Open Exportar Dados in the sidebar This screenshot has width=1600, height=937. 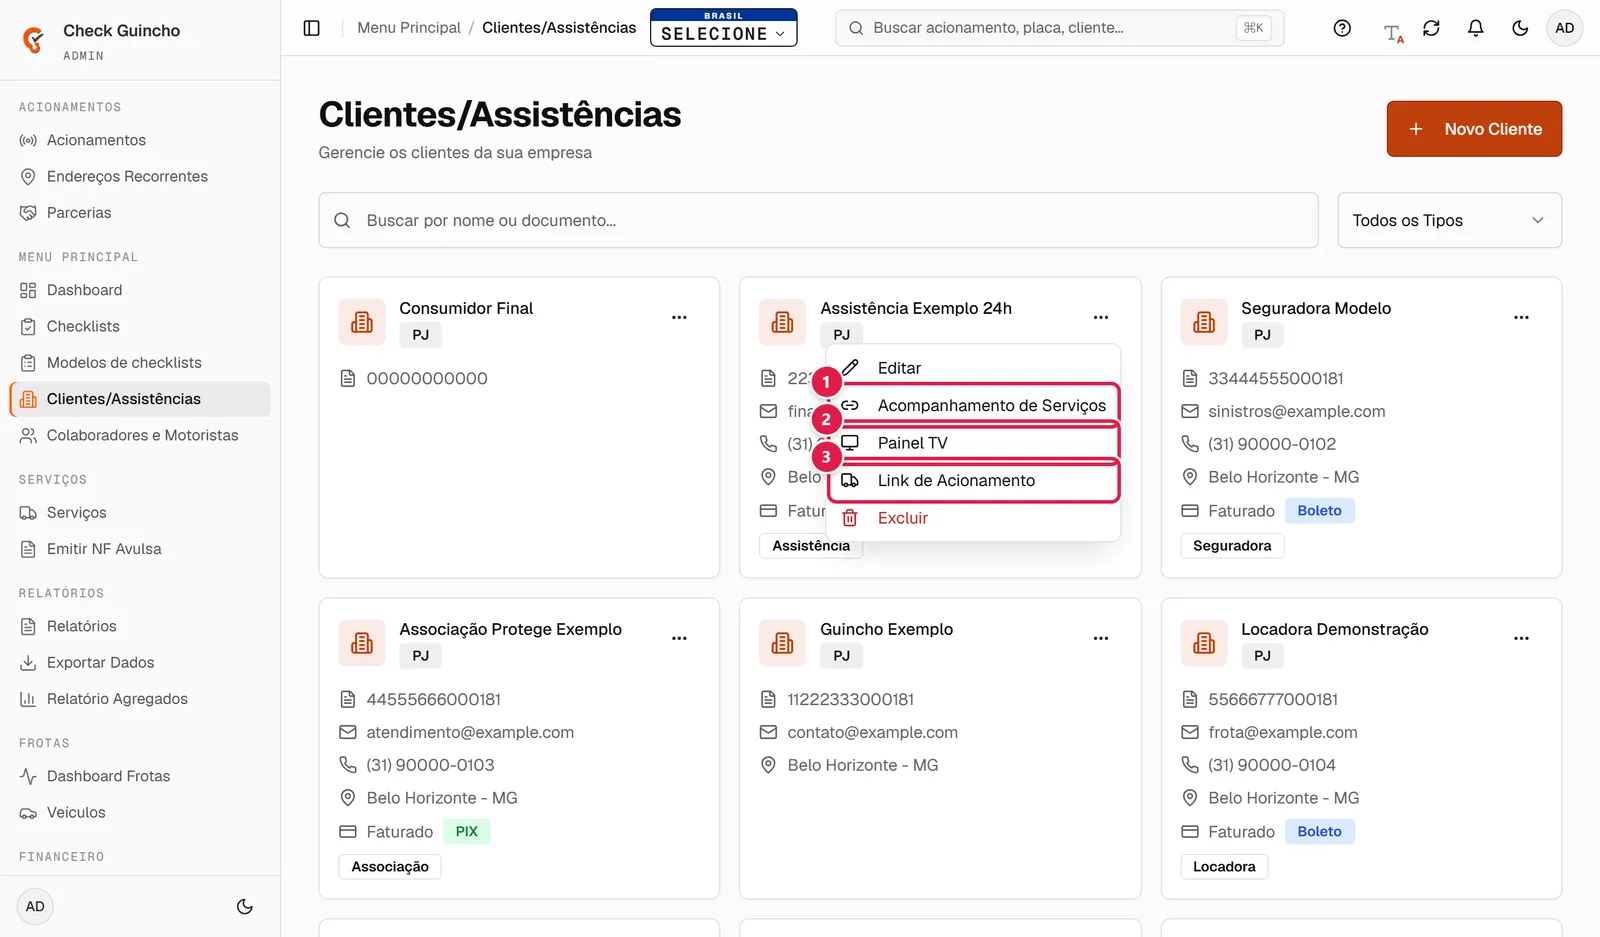click(x=140, y=662)
